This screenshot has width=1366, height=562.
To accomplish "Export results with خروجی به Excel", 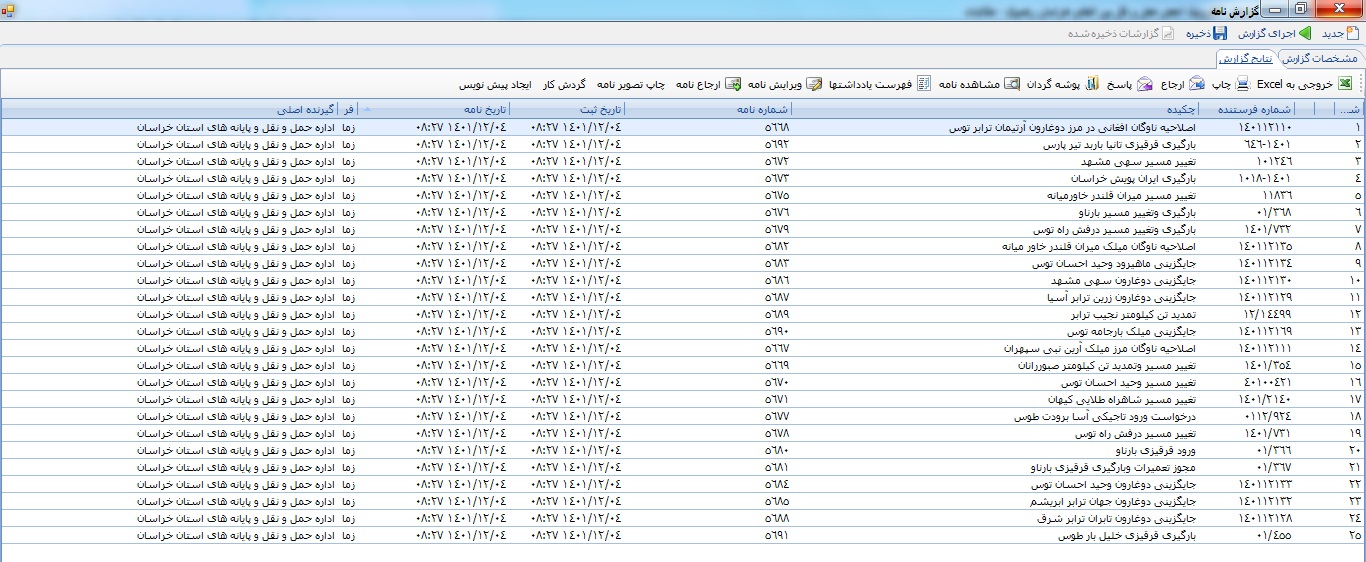I will pyautogui.click(x=1304, y=84).
